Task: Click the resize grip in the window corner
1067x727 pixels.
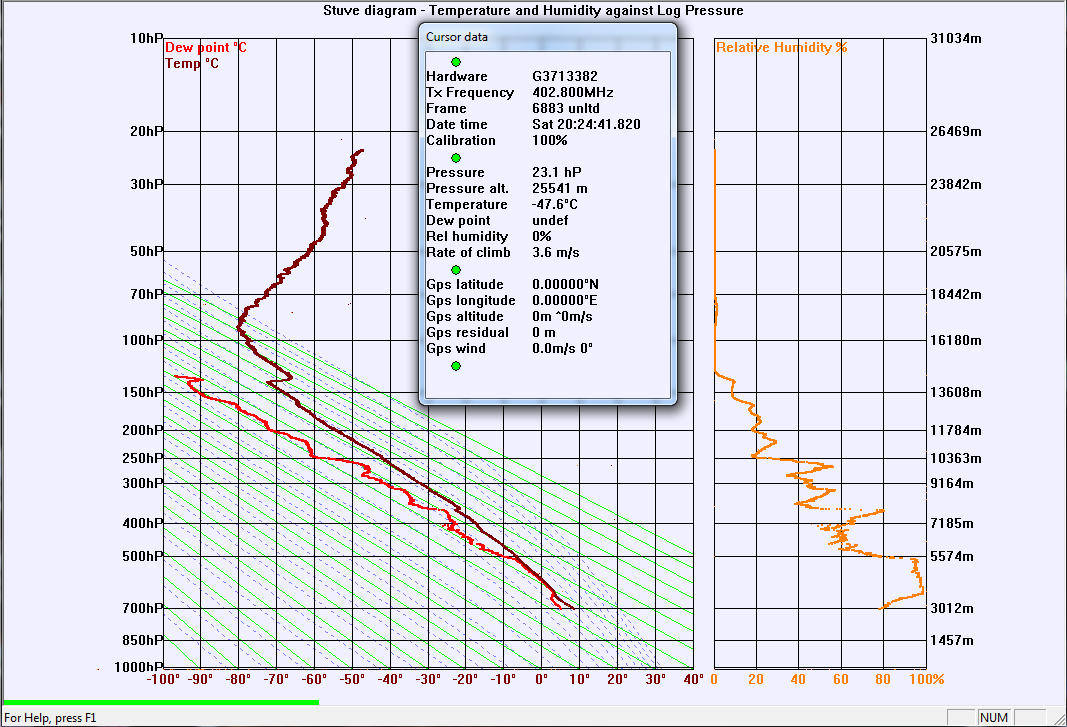Action: pos(1058,718)
